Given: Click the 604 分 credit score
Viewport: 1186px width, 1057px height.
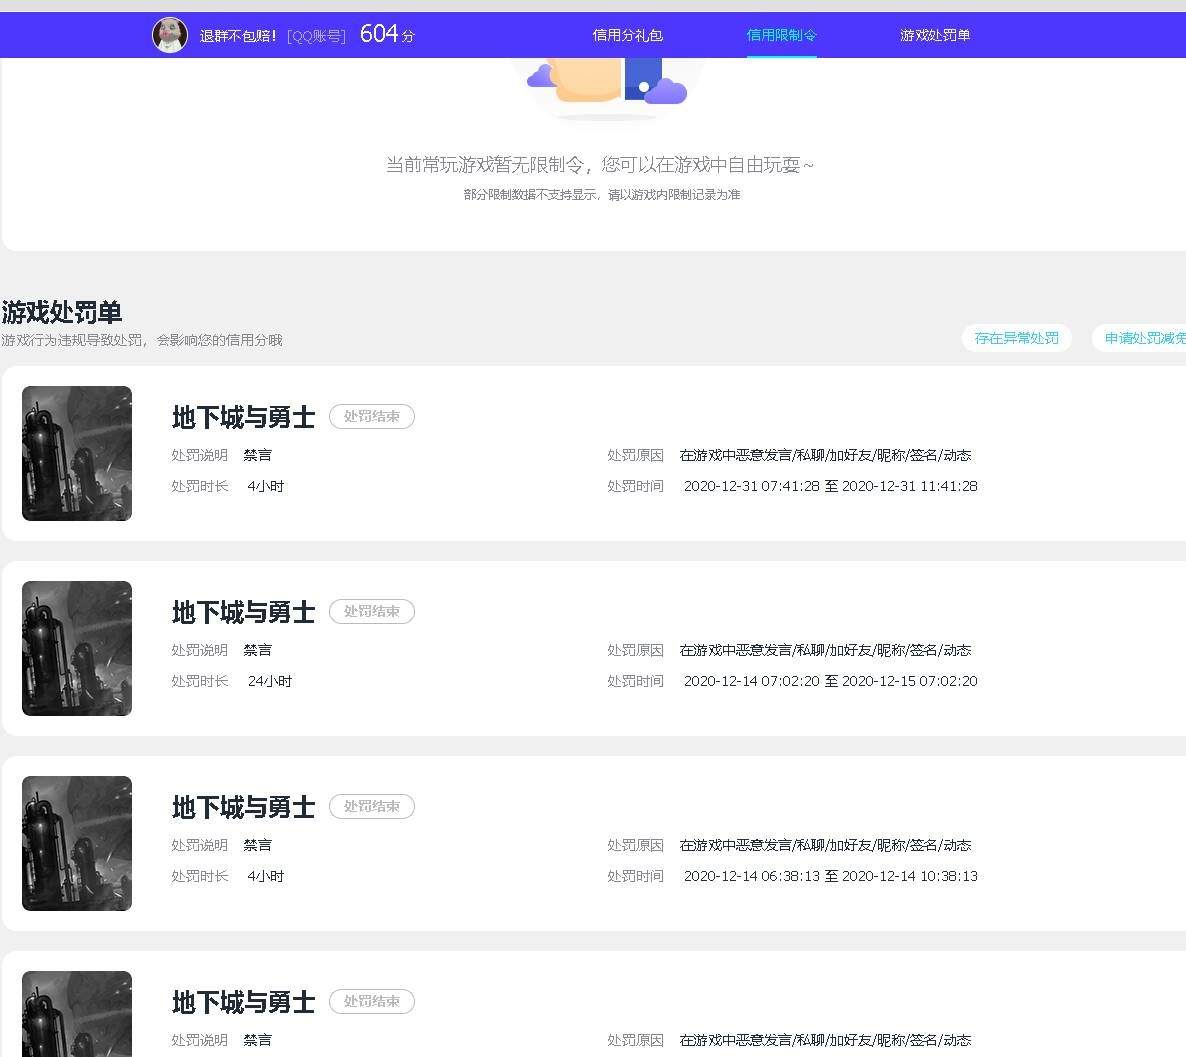Looking at the screenshot, I should tap(387, 34).
